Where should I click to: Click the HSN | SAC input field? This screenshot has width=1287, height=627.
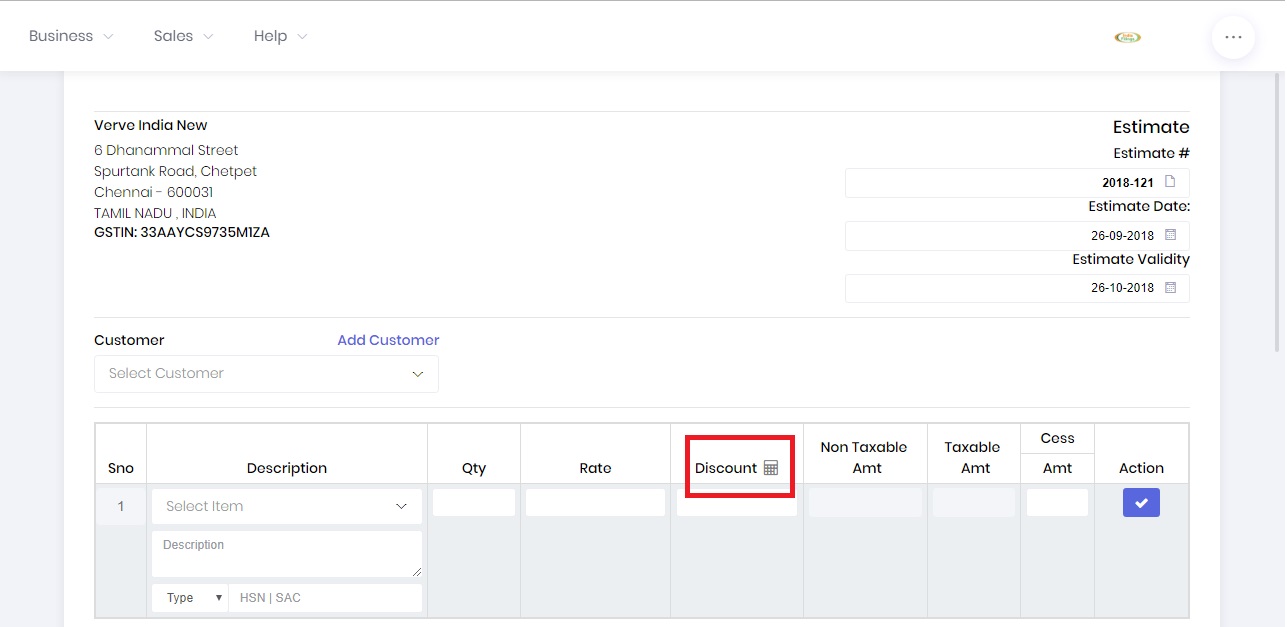point(325,597)
